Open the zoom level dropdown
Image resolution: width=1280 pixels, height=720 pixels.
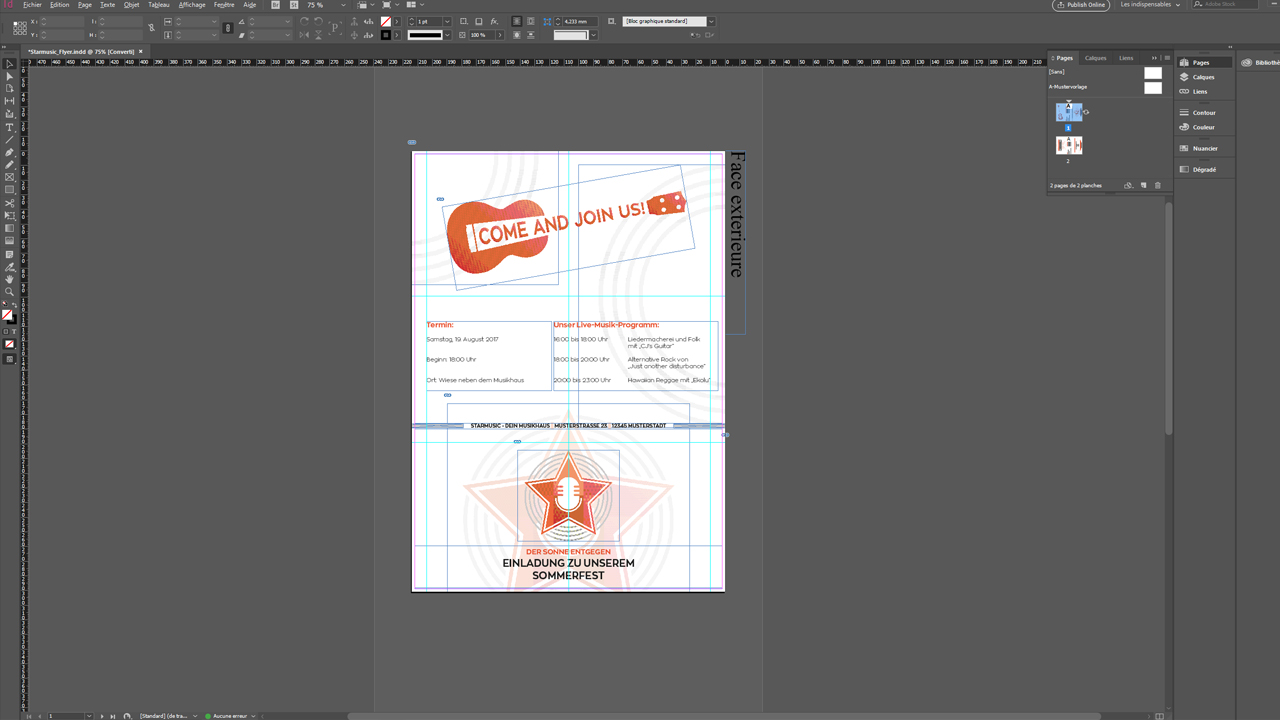coord(343,5)
